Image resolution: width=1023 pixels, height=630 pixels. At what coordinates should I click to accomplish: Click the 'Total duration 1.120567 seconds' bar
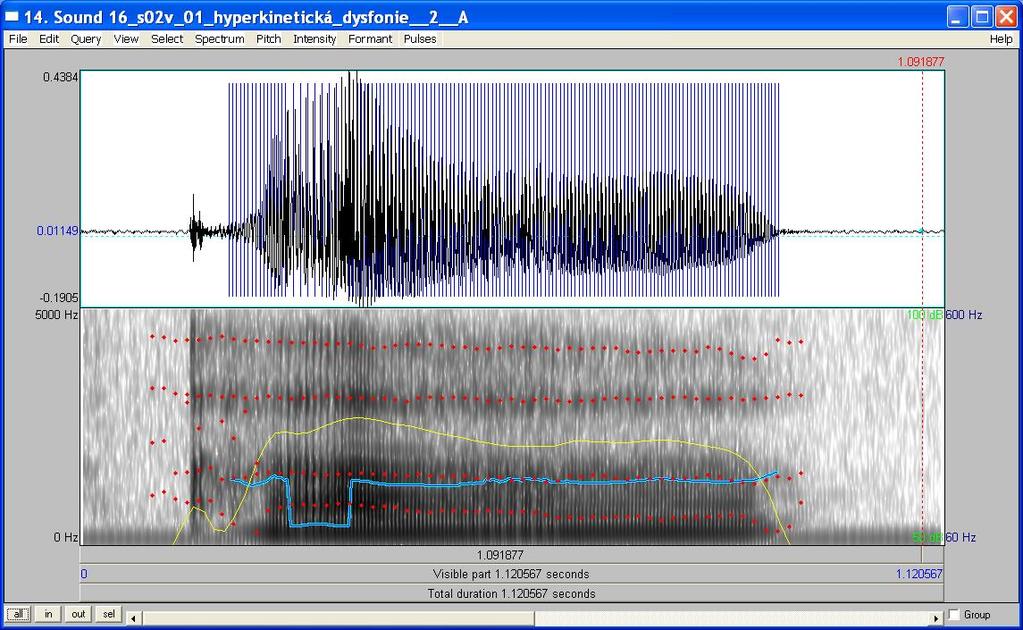pos(512,593)
